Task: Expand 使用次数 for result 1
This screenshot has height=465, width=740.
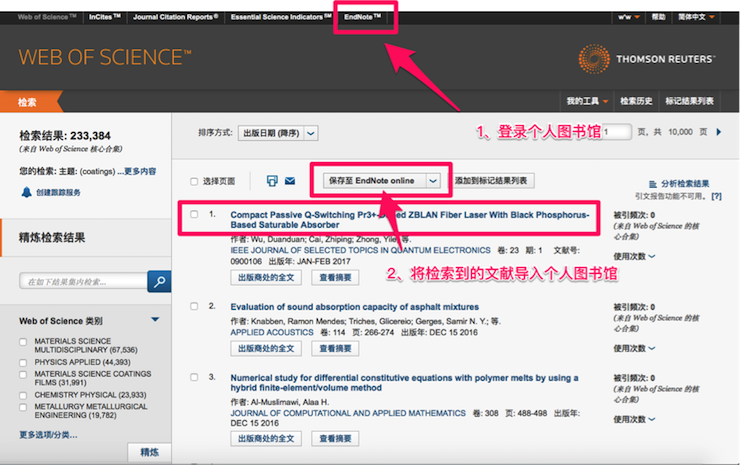Action: [634, 256]
